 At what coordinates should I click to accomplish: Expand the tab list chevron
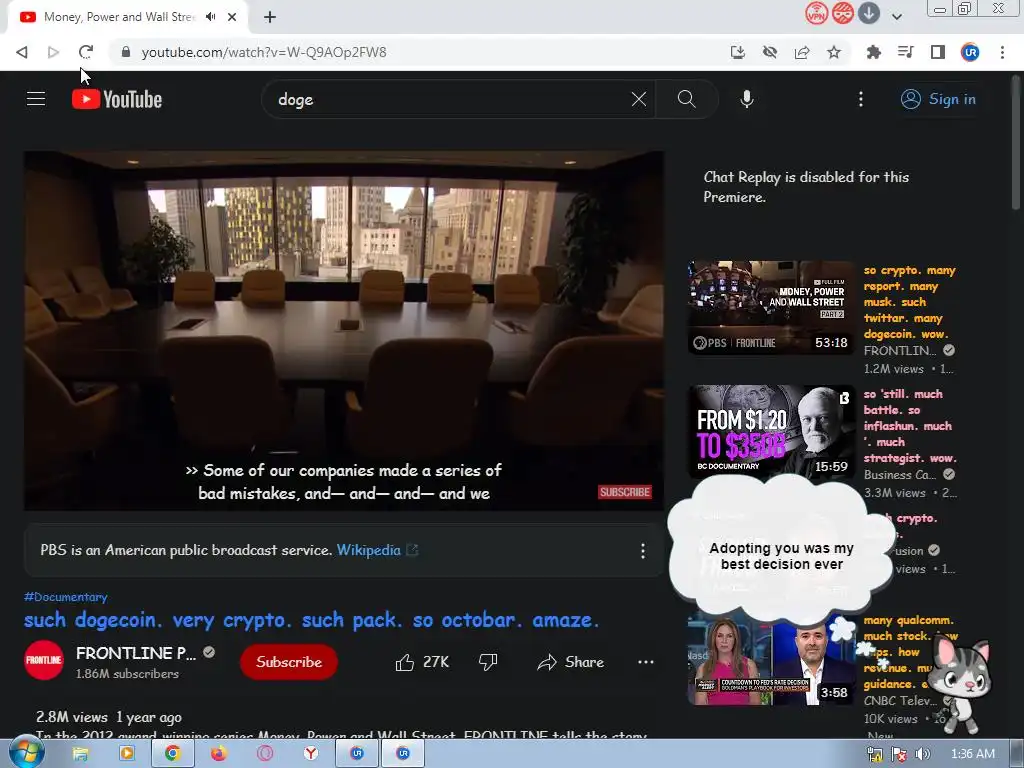897,17
